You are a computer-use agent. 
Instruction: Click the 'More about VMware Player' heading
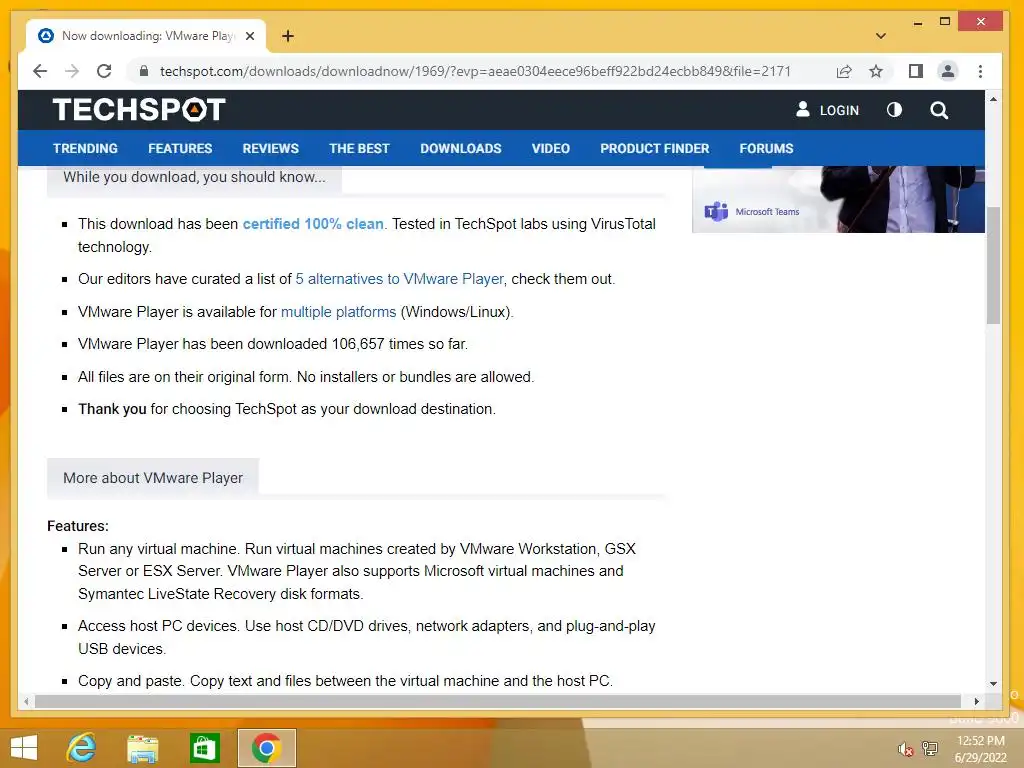[153, 478]
